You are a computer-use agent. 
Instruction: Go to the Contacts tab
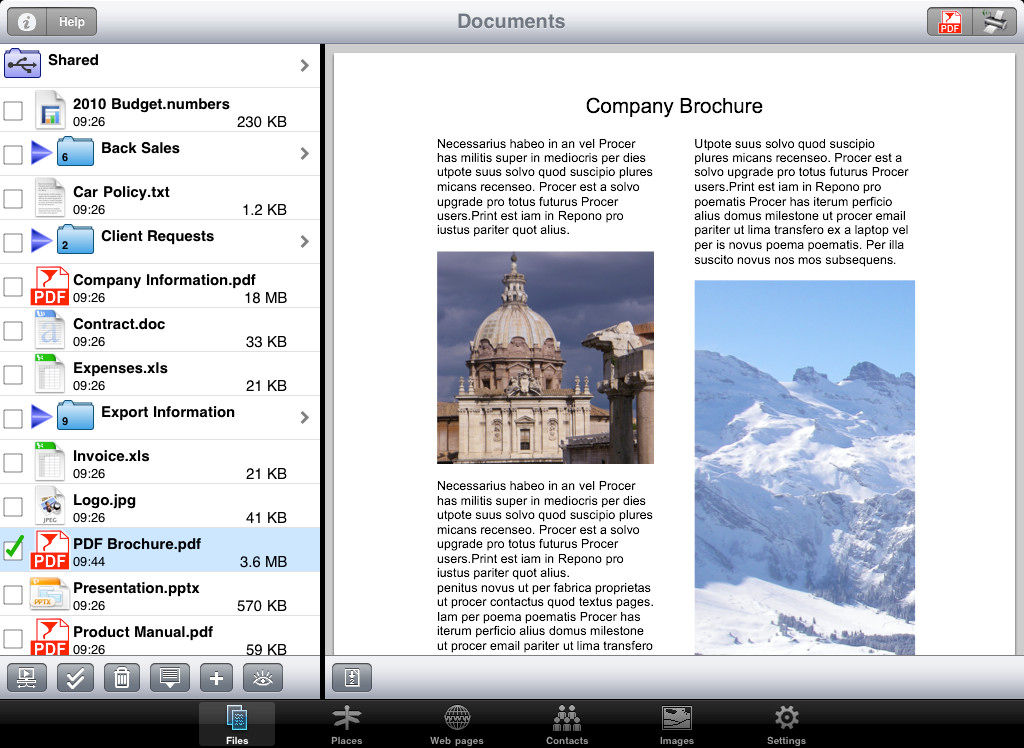[567, 724]
